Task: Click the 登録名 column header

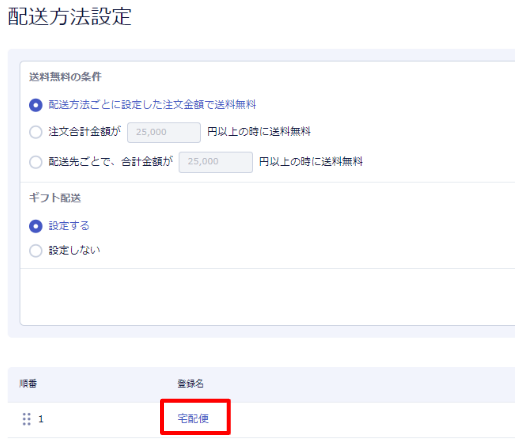Action: 190,384
